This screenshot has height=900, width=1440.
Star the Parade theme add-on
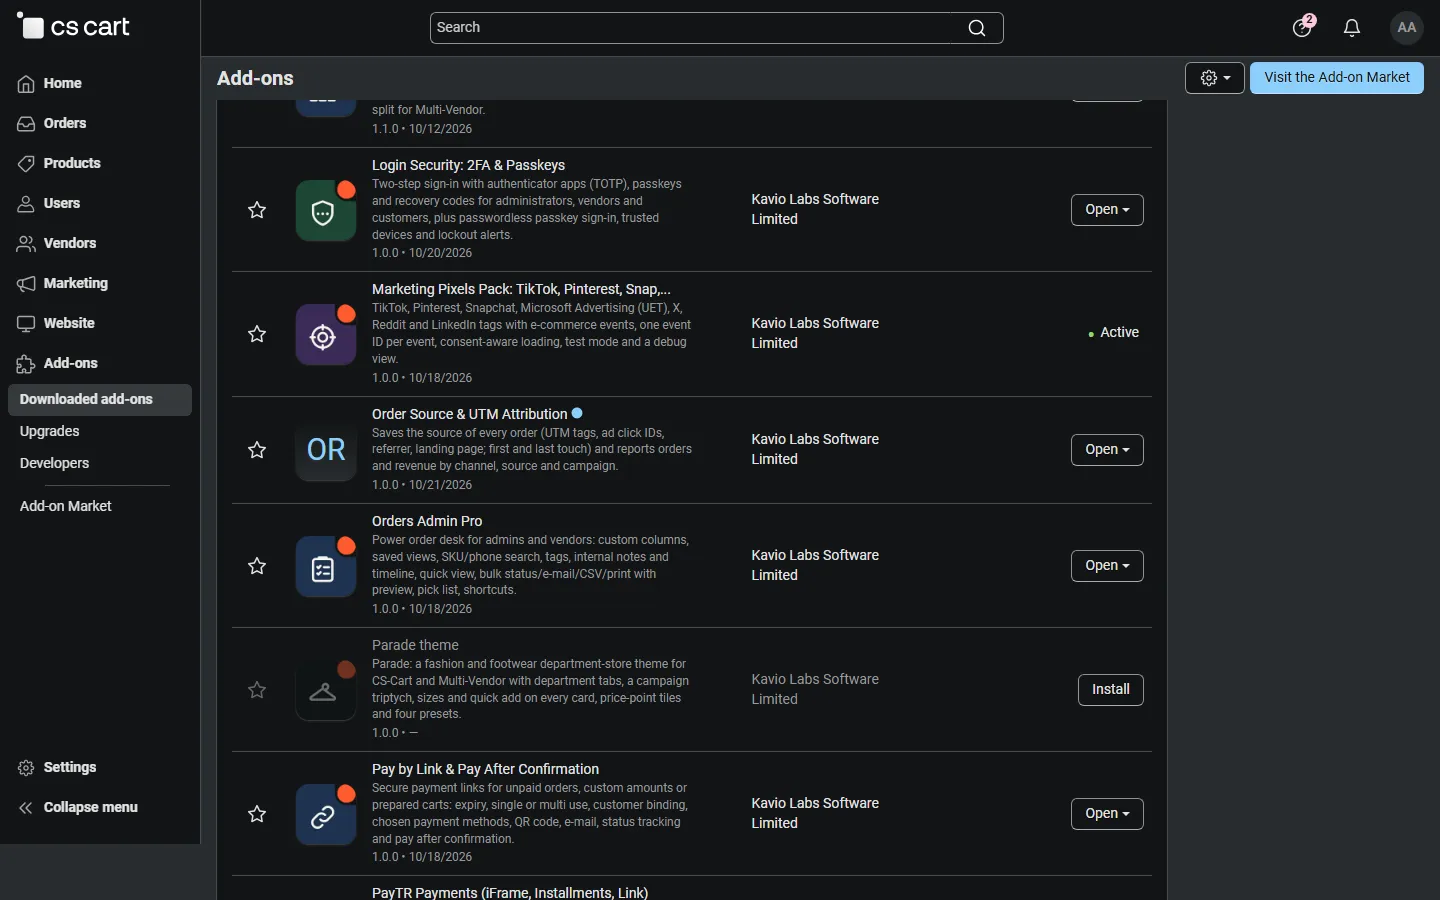click(x=257, y=690)
